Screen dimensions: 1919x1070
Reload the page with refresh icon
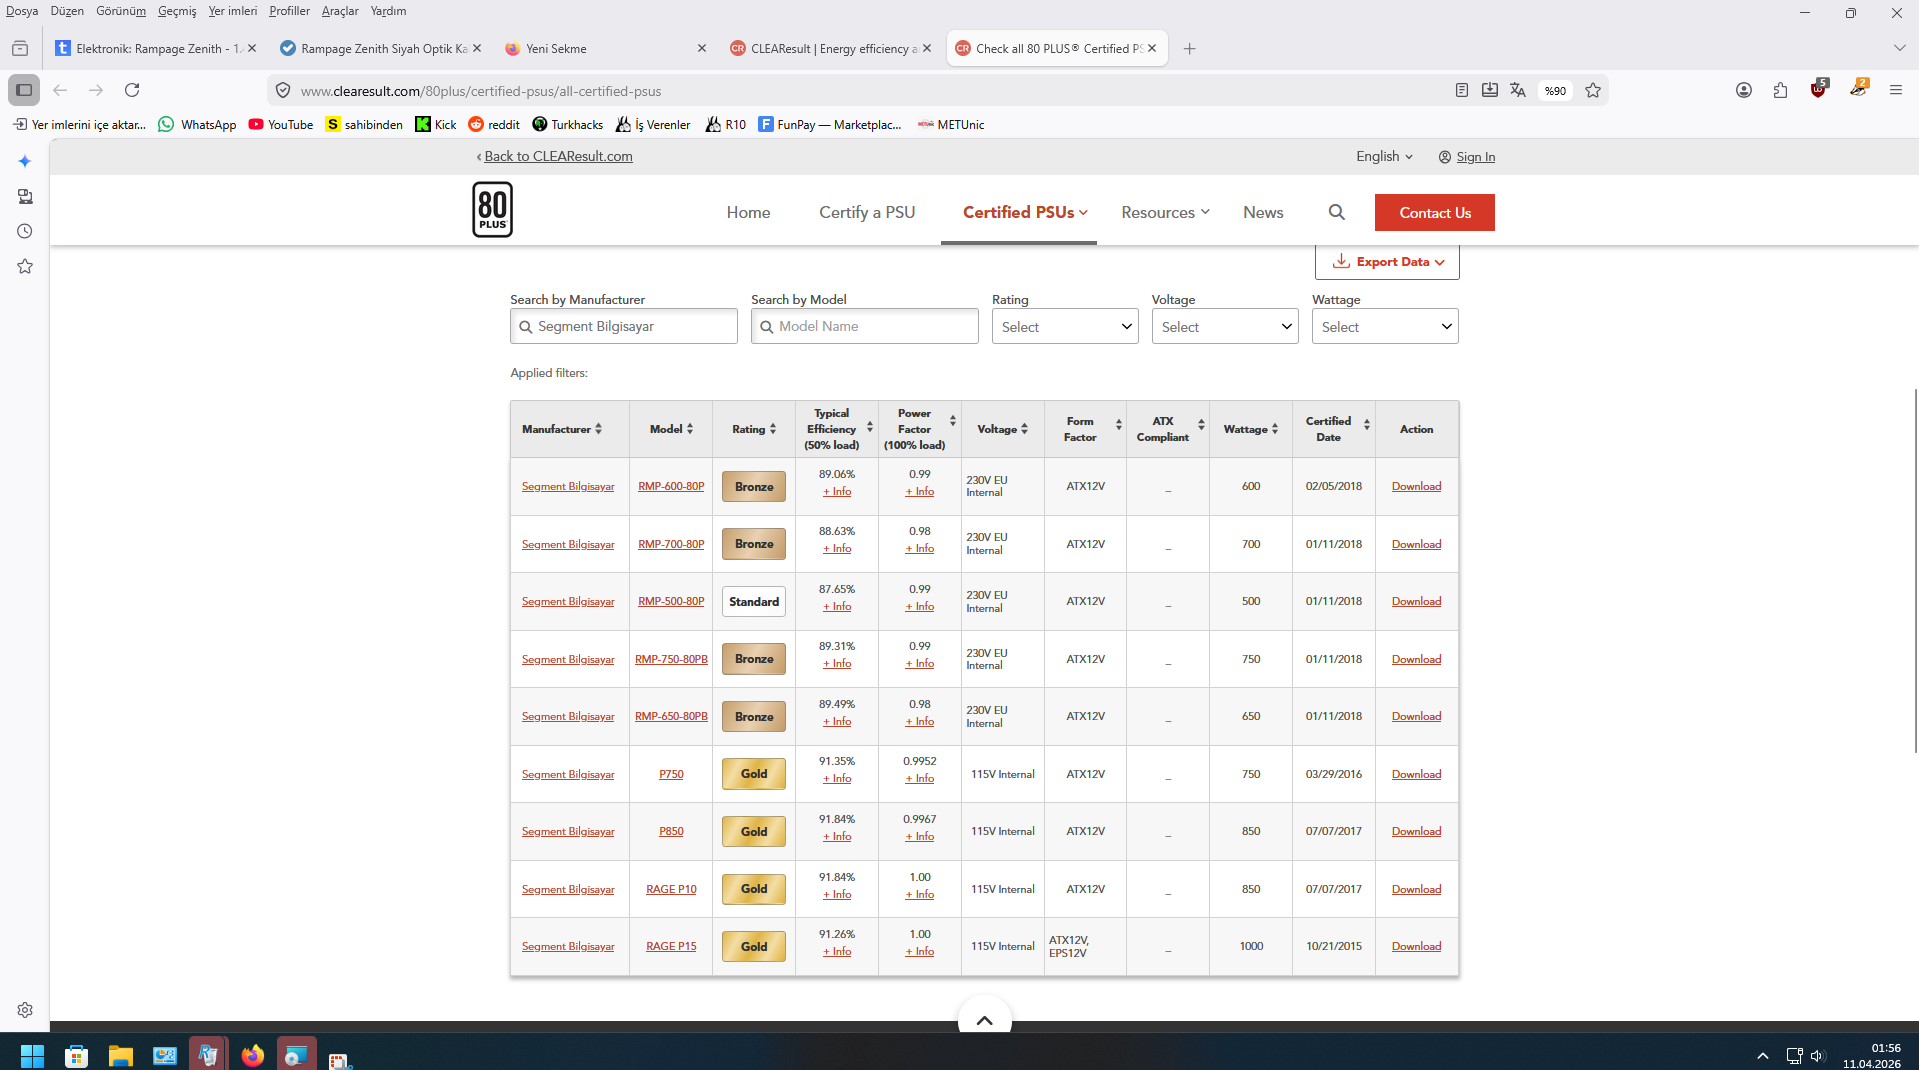click(132, 90)
